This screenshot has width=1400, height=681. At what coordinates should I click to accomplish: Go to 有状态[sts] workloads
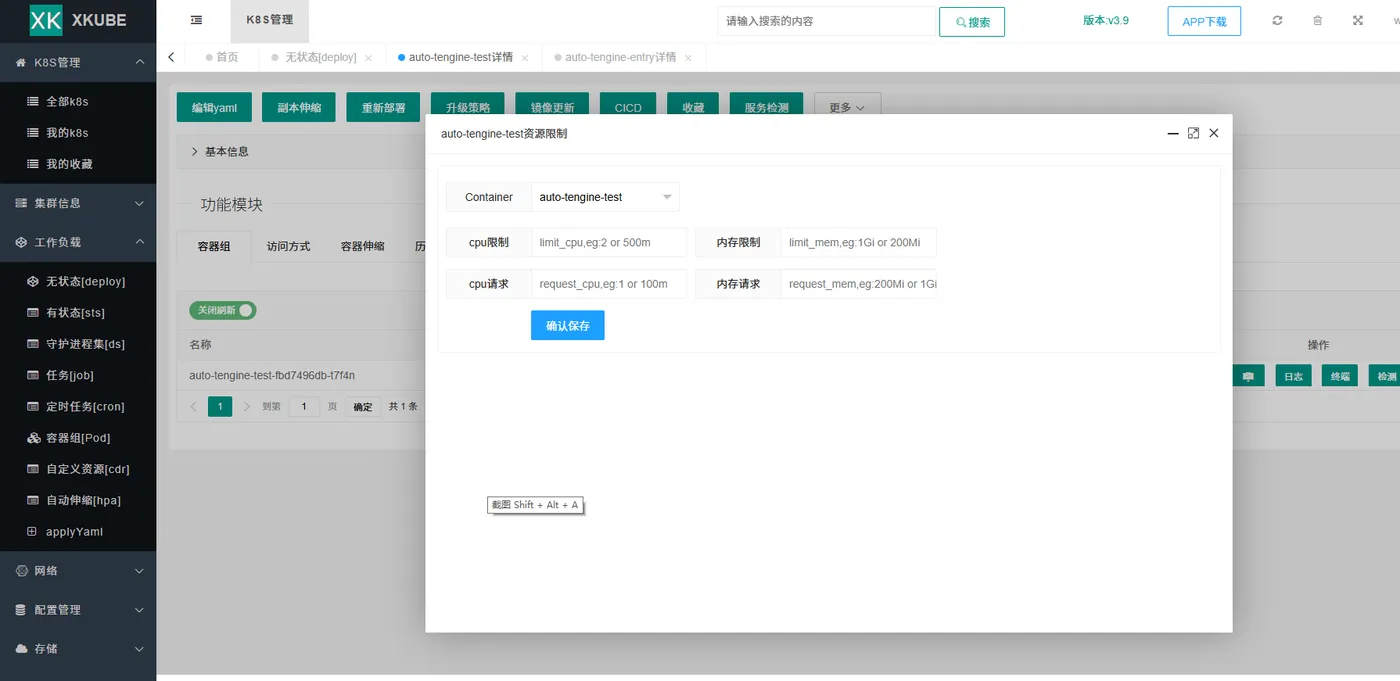click(x=78, y=312)
